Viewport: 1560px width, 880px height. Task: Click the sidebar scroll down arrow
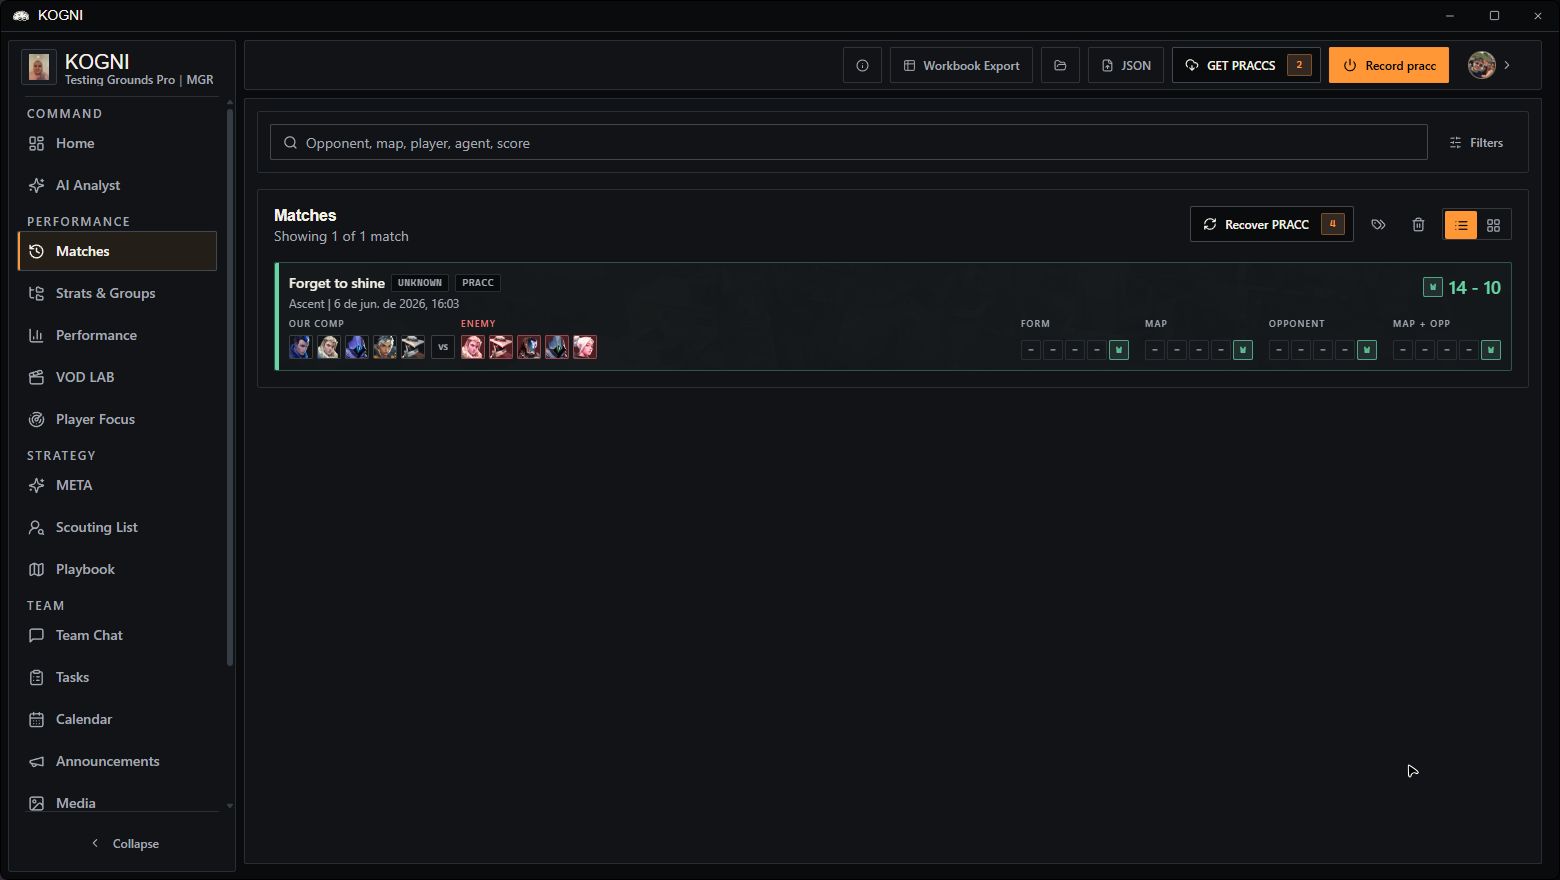click(230, 805)
